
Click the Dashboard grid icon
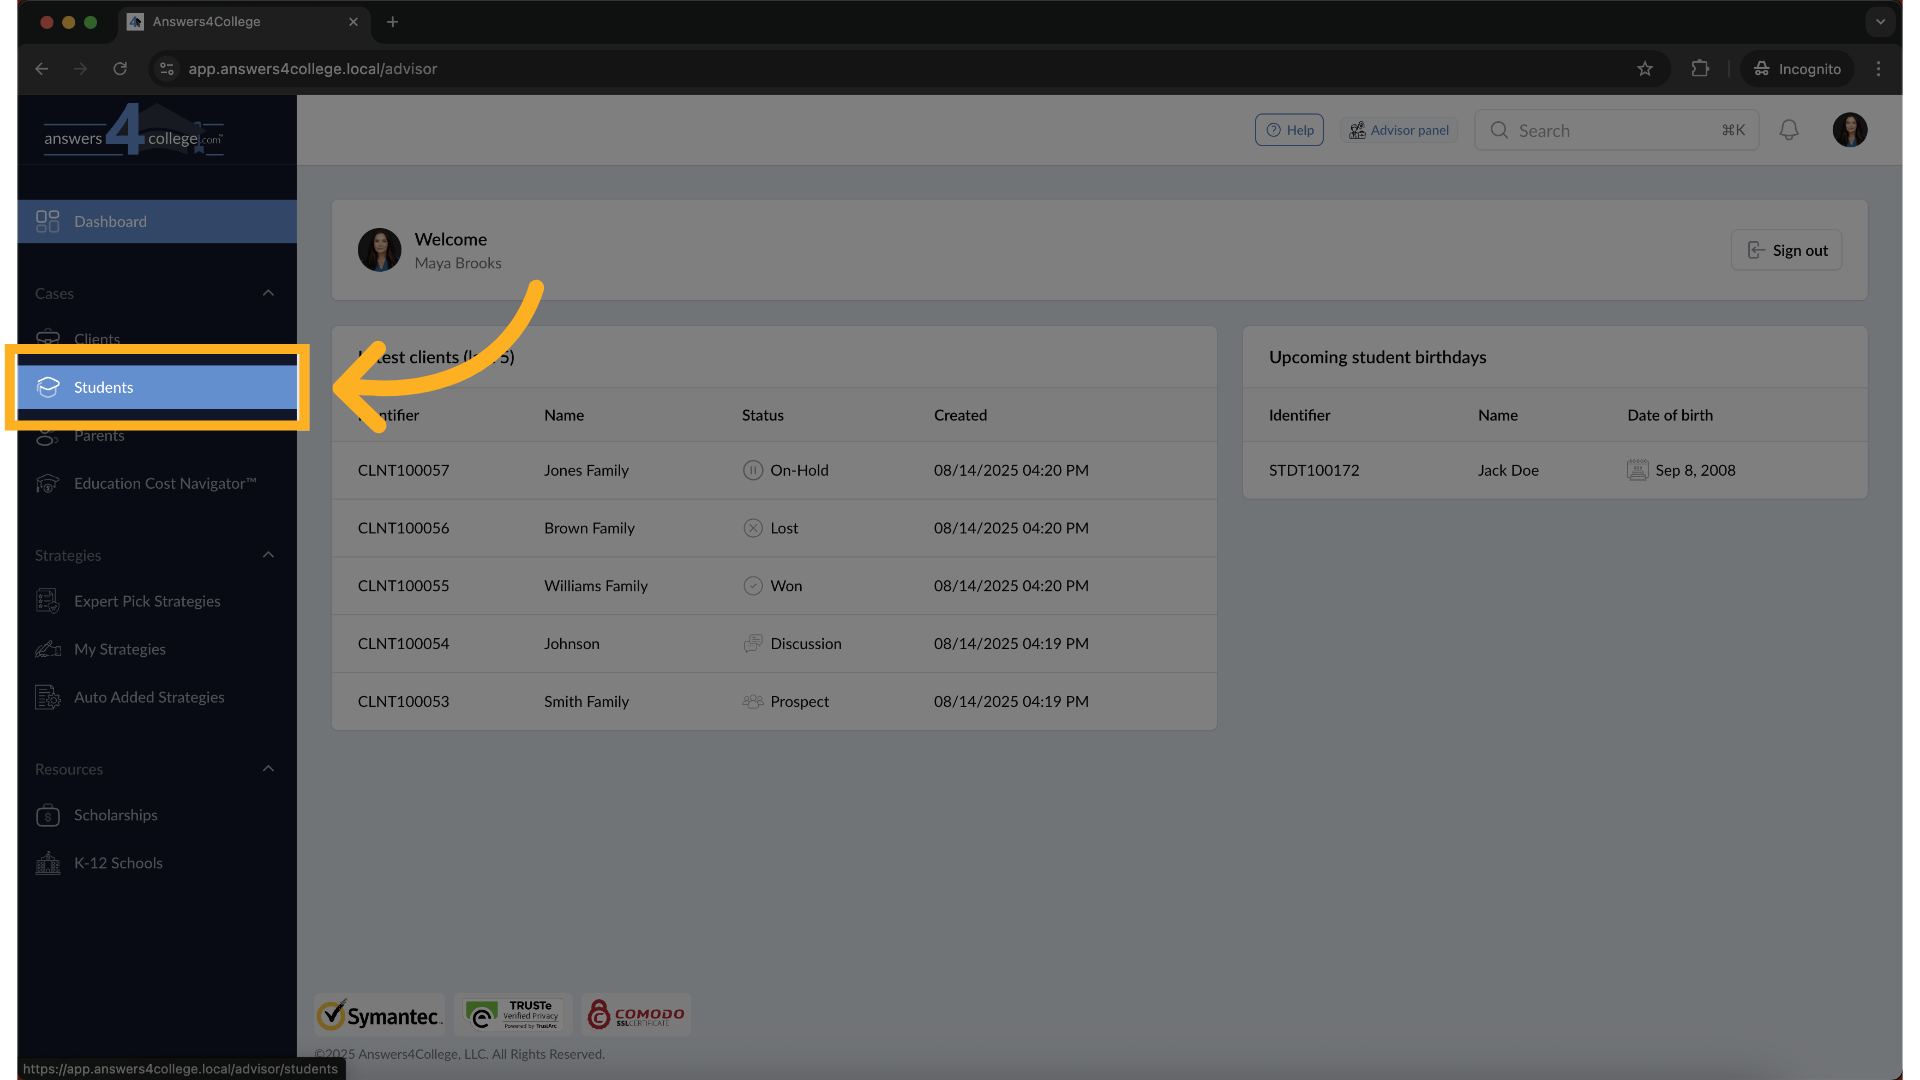pyautogui.click(x=47, y=221)
